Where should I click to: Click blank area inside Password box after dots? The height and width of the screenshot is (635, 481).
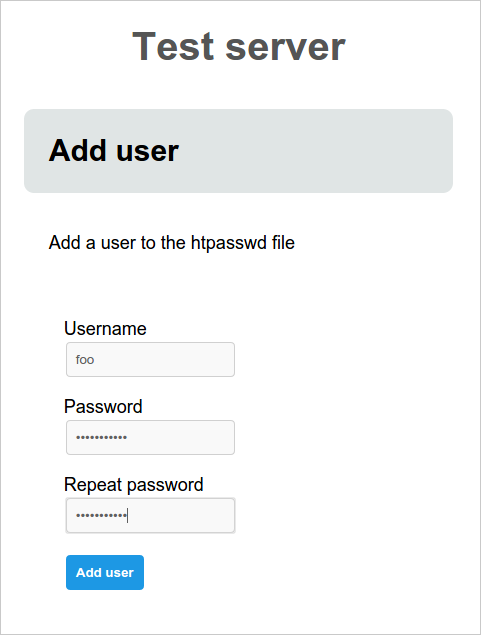coord(182,437)
